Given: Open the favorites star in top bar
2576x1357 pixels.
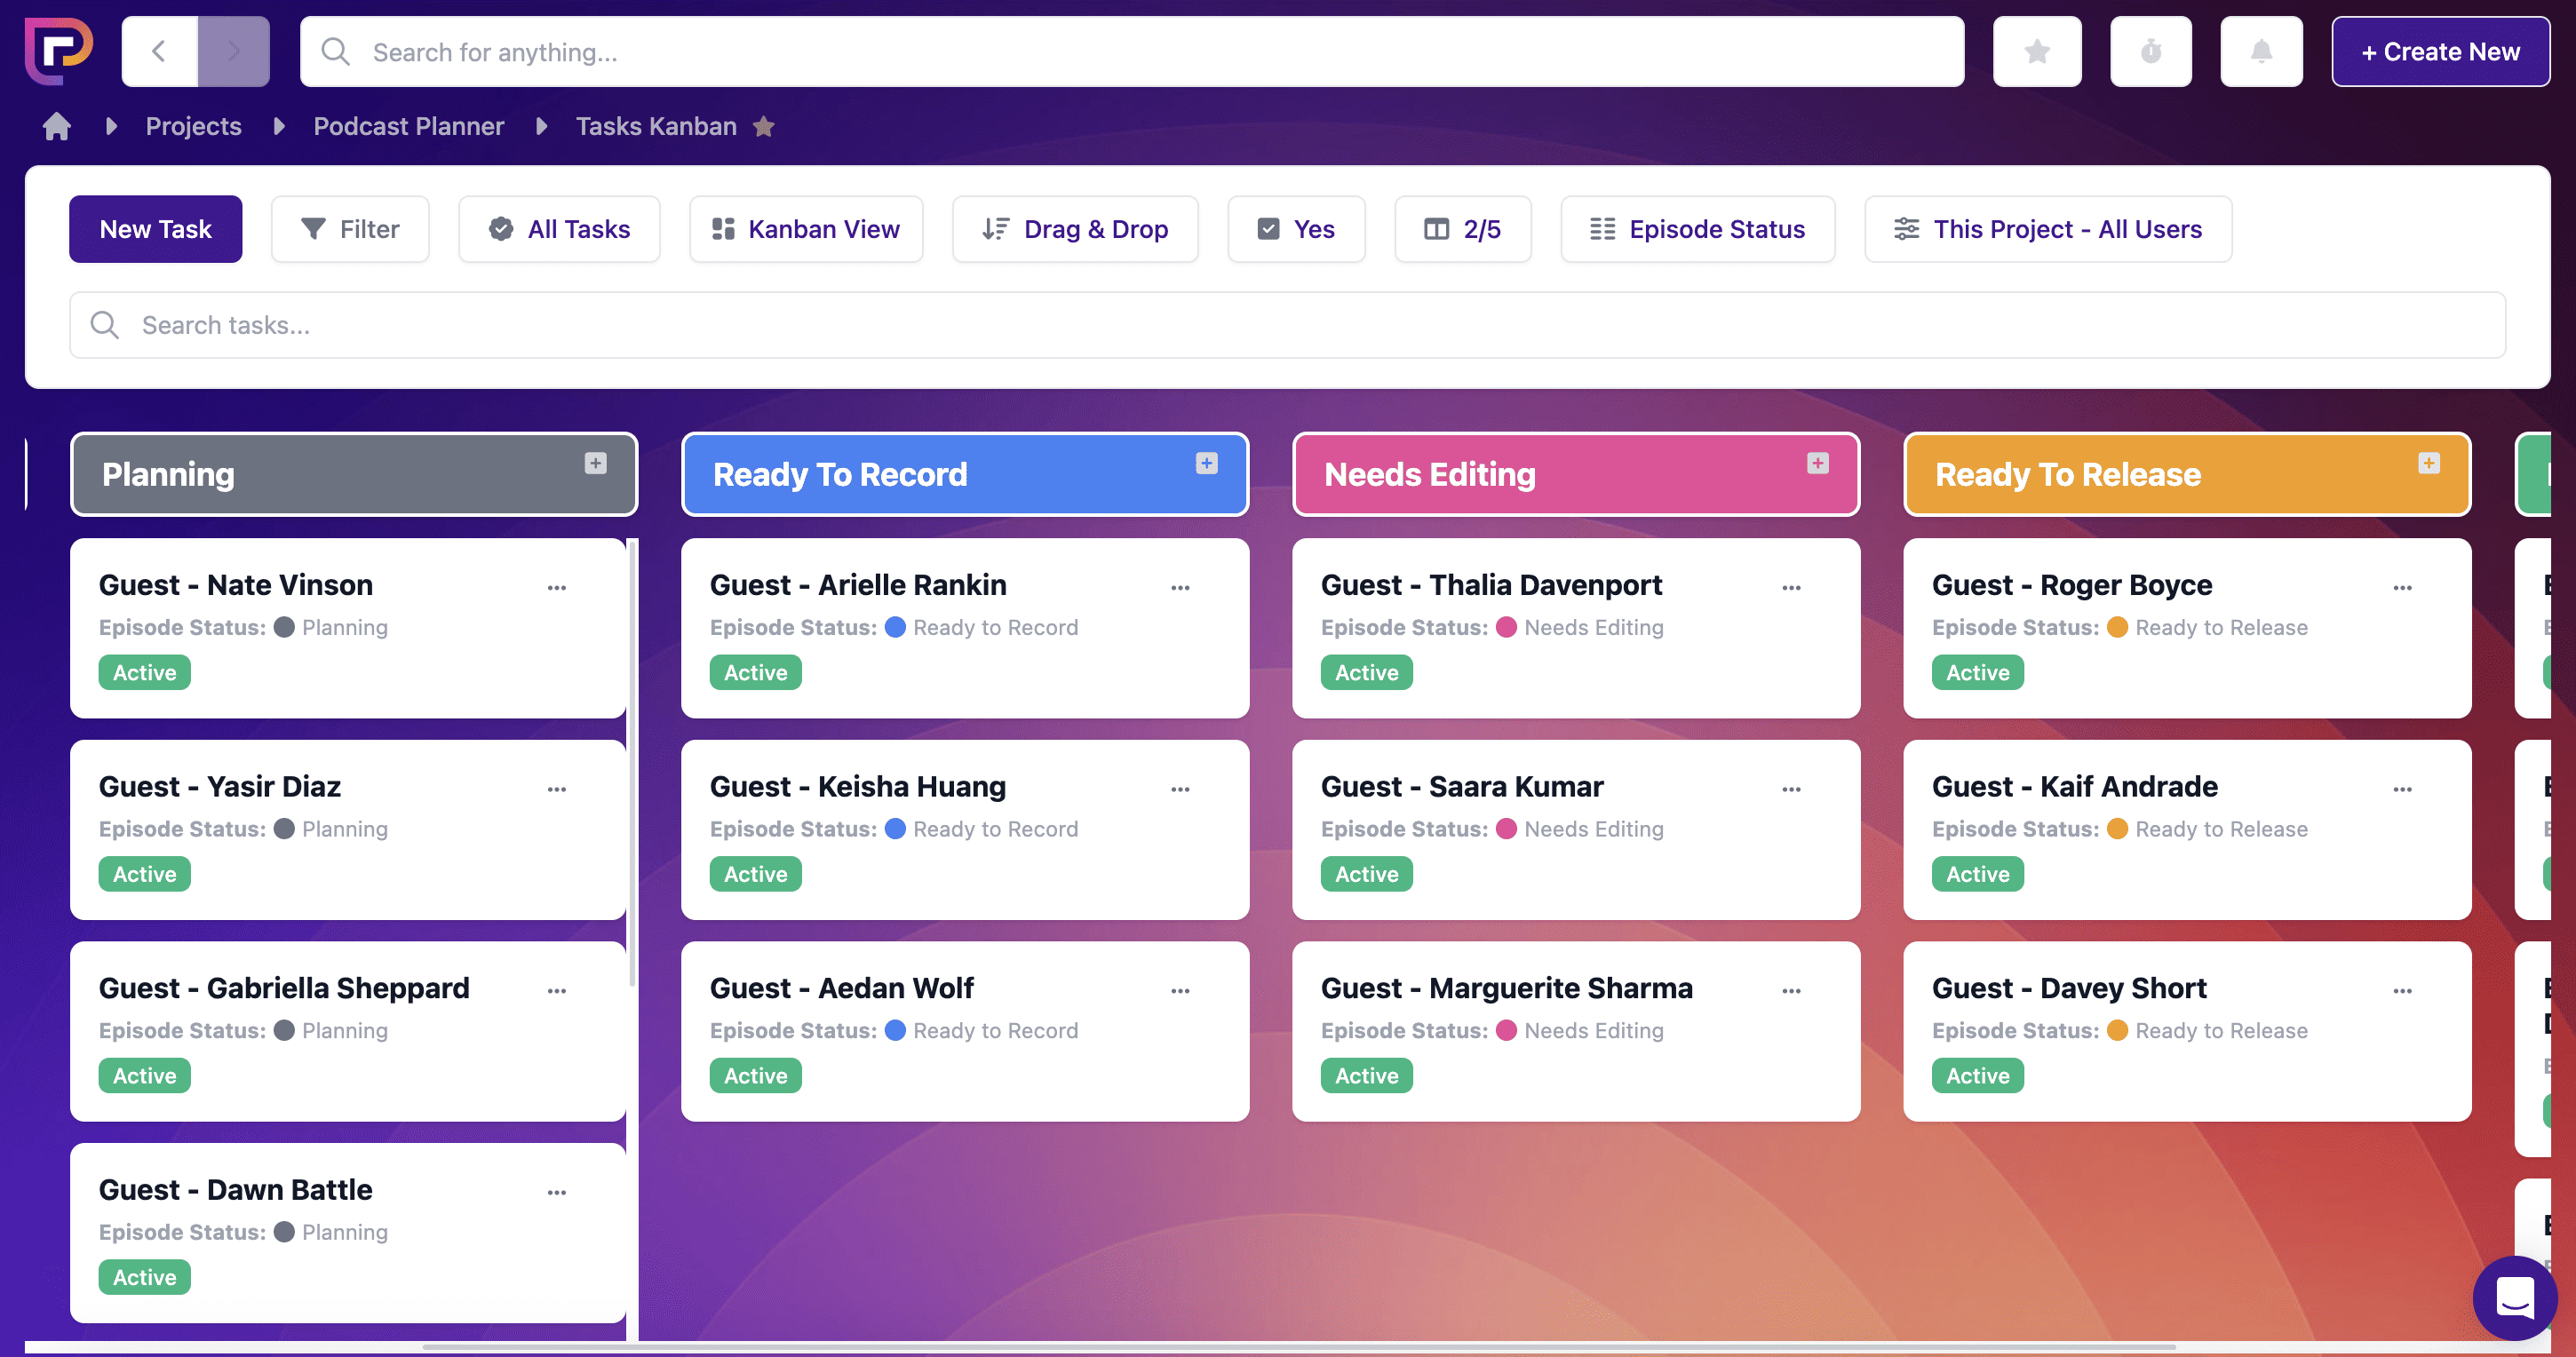Looking at the screenshot, I should (2036, 52).
